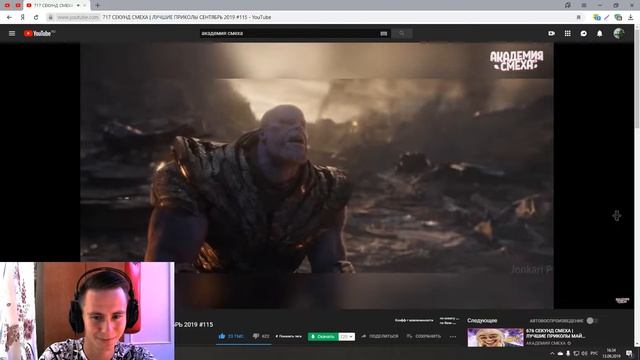Viewport: 640px width, 360px height.
Task: Switch keyboard language РУС indicator
Action: [x=594, y=353]
